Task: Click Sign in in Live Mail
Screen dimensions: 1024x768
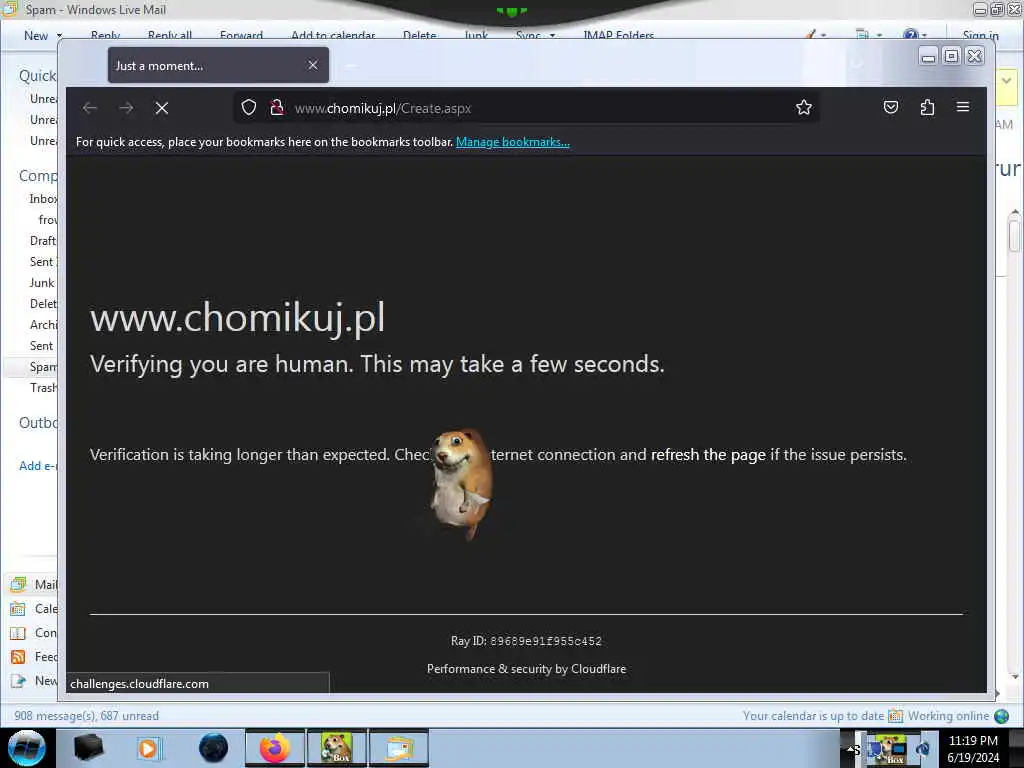Action: [980, 36]
